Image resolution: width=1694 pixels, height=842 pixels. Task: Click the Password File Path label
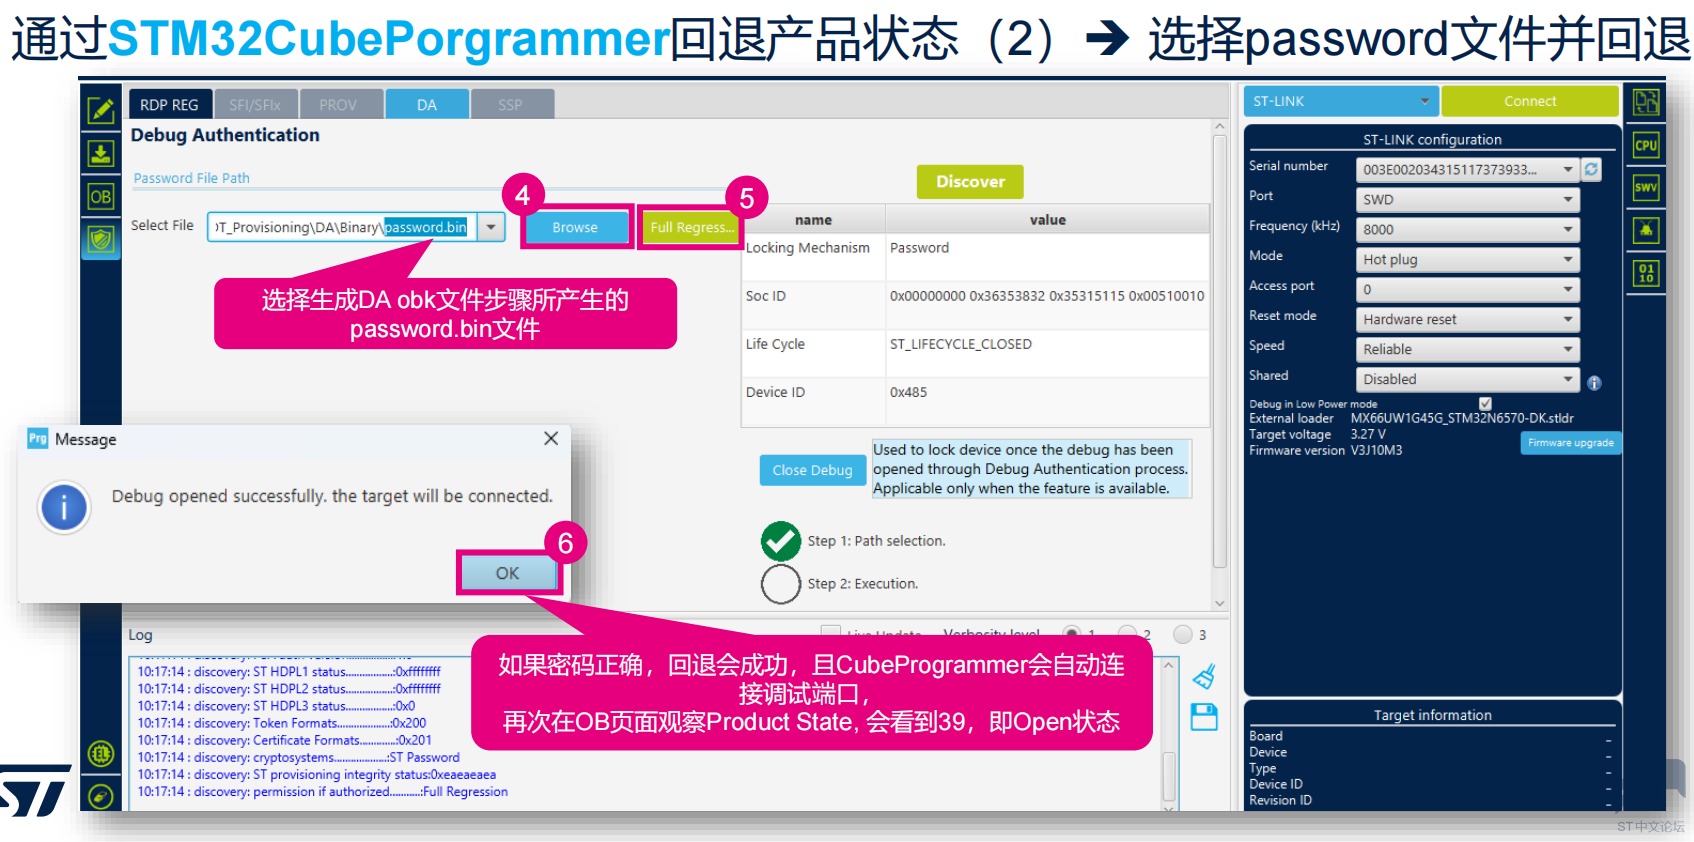pos(191,177)
